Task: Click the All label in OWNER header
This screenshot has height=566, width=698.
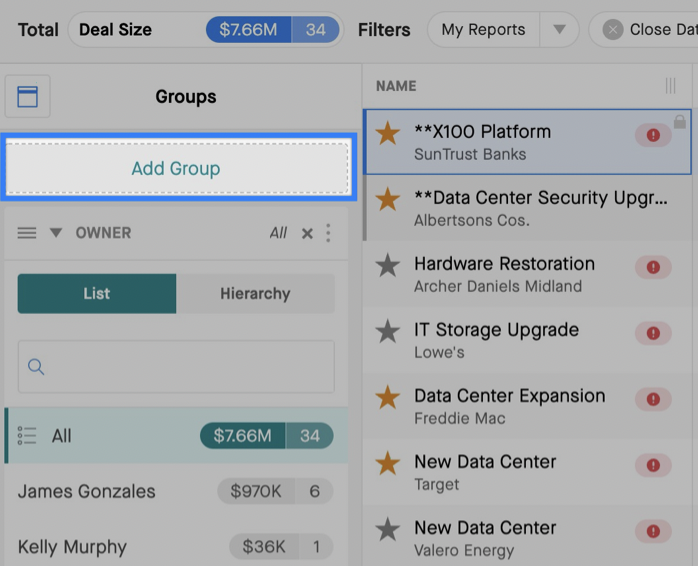Action: coord(278,233)
